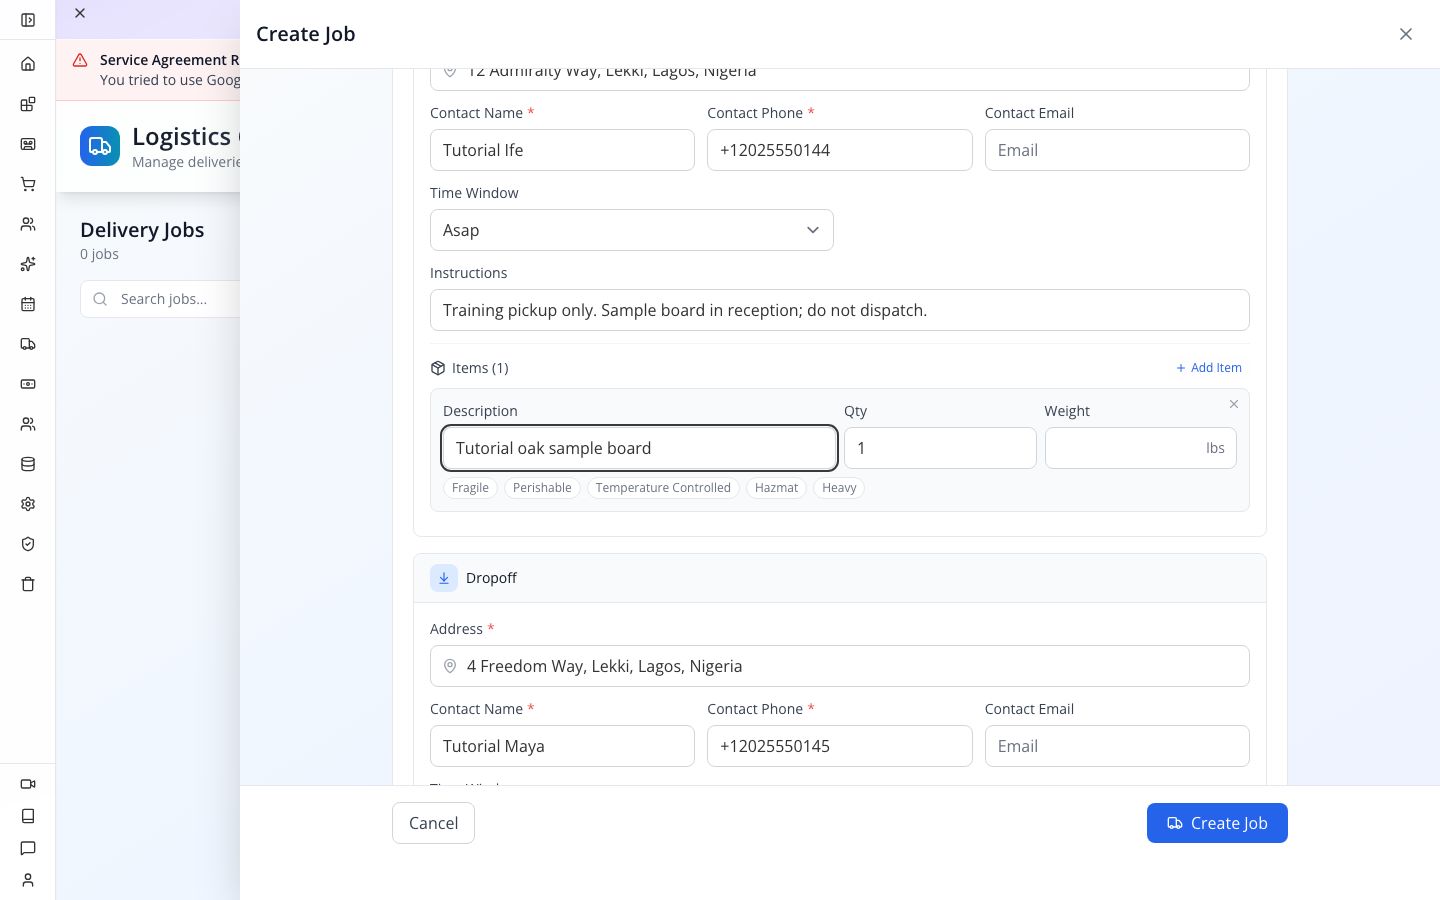Open the chat message sidebar icon
Screen dimensions: 1440x900
coord(28,848)
